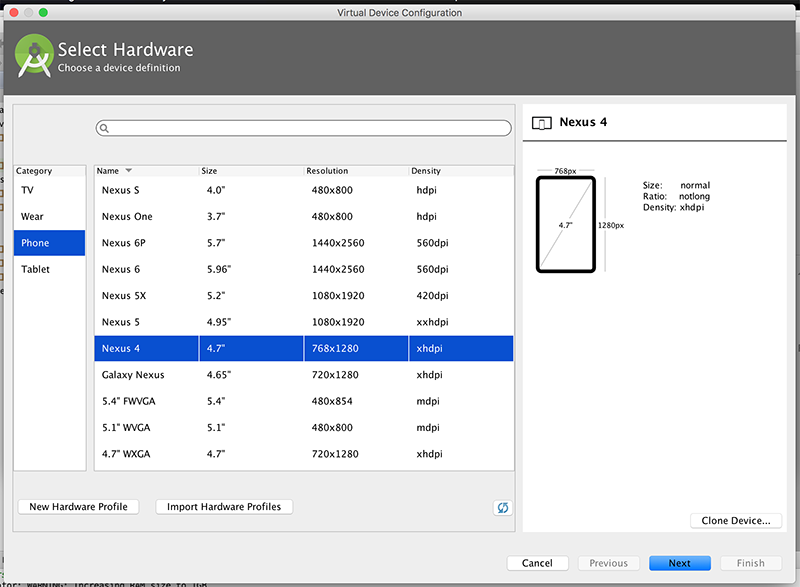Open Clone Device options
This screenshot has width=800, height=587.
click(736, 520)
